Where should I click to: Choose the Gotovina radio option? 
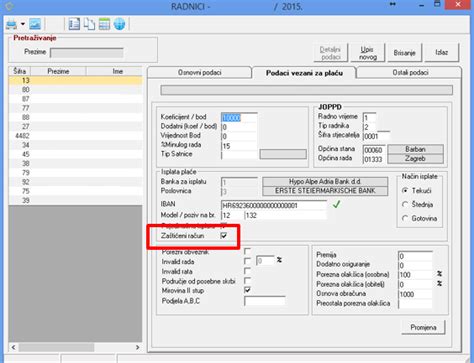(405, 218)
